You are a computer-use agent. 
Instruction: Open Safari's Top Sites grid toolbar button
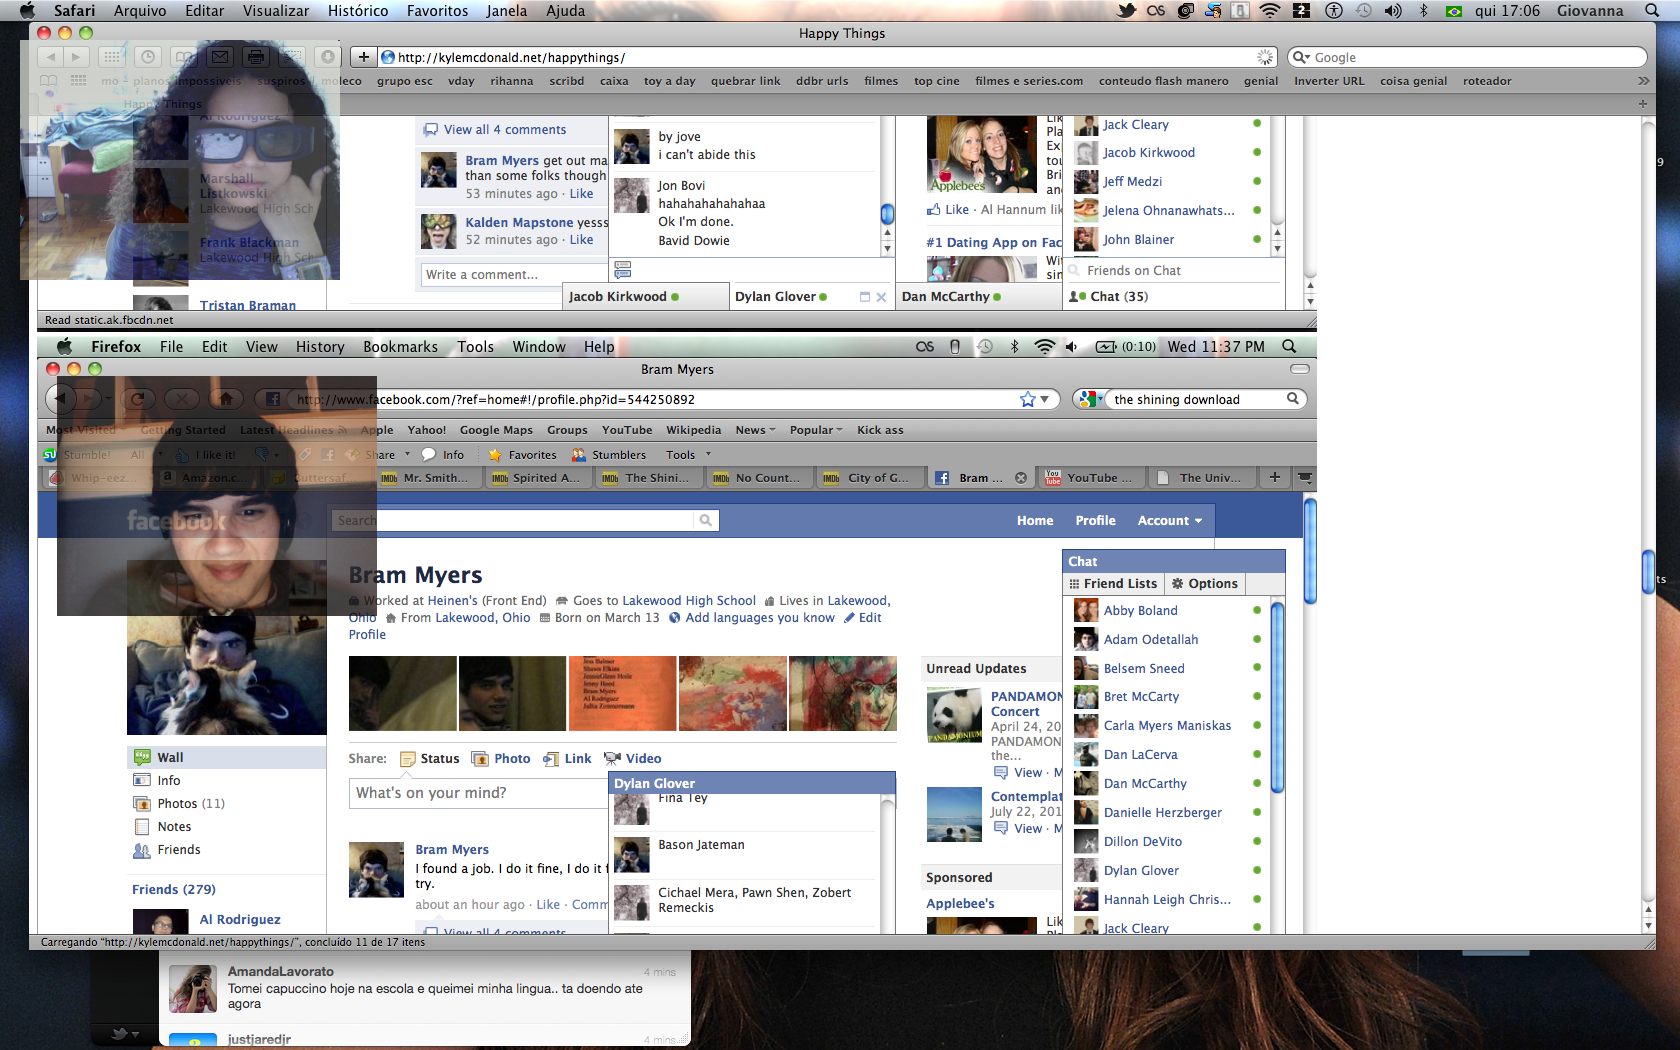(x=112, y=57)
